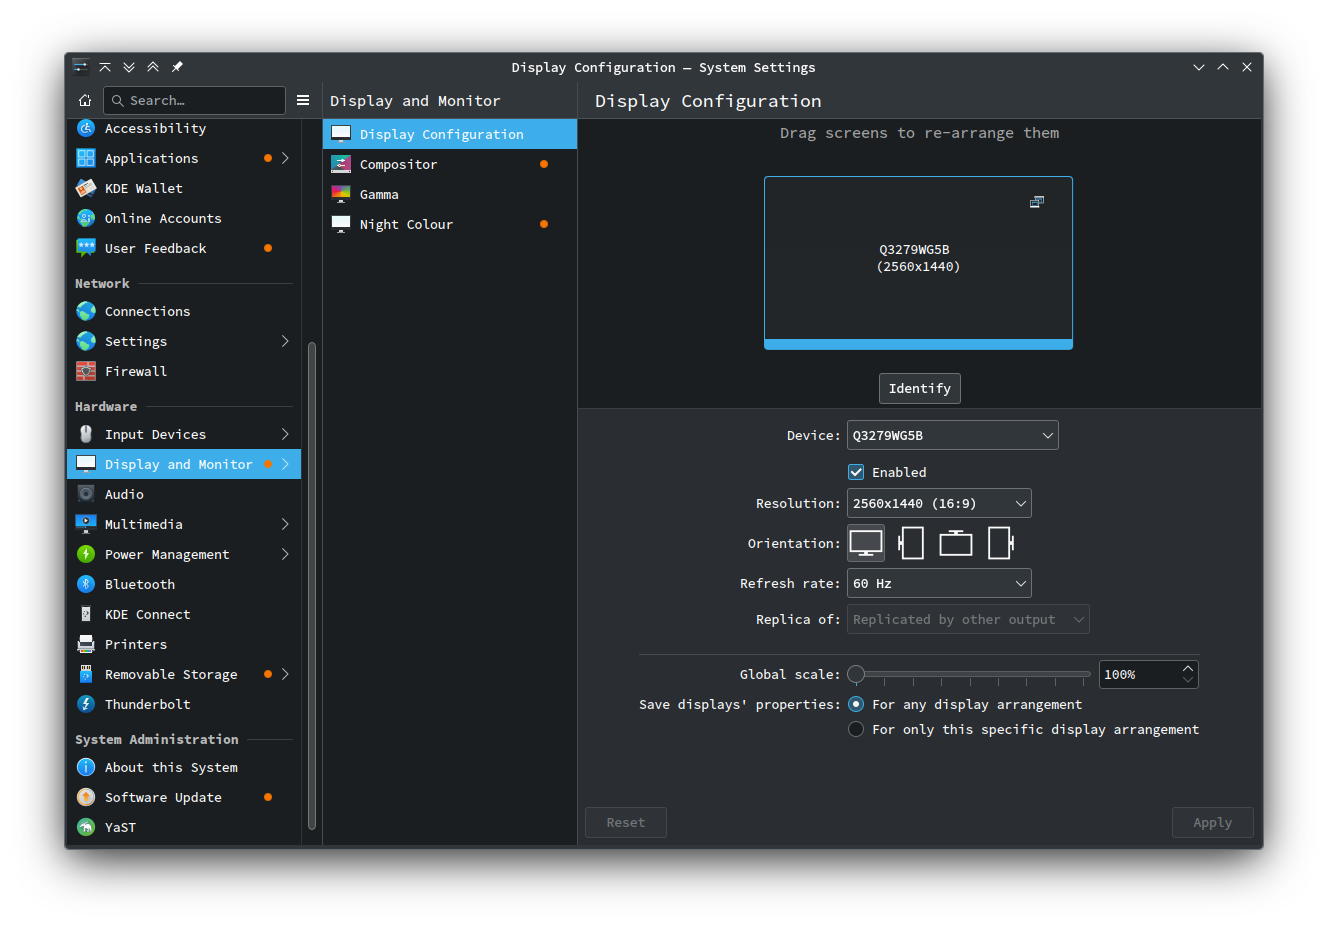Click the Apply button

pyautogui.click(x=1212, y=822)
